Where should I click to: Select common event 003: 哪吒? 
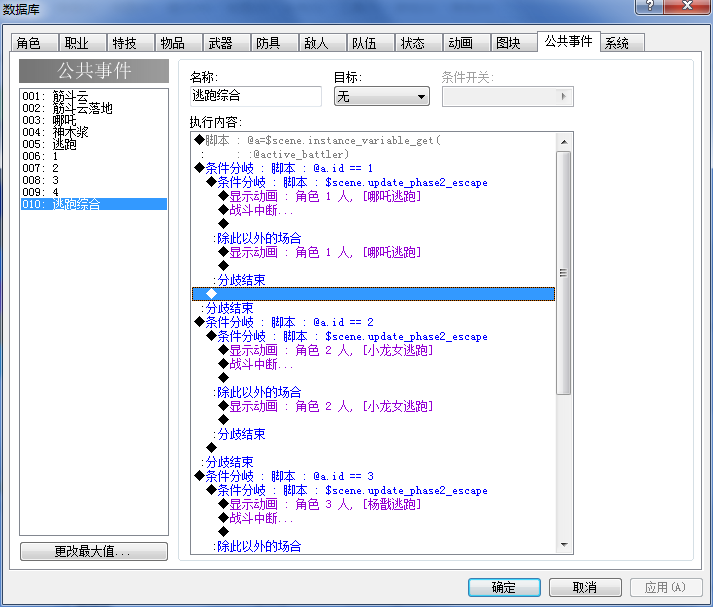click(x=94, y=120)
